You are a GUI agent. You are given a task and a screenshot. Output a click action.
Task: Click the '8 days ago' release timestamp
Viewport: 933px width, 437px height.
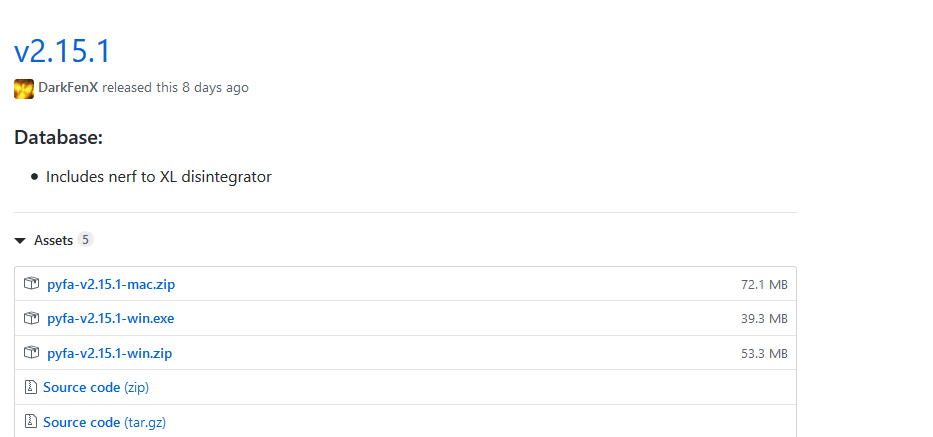[215, 88]
